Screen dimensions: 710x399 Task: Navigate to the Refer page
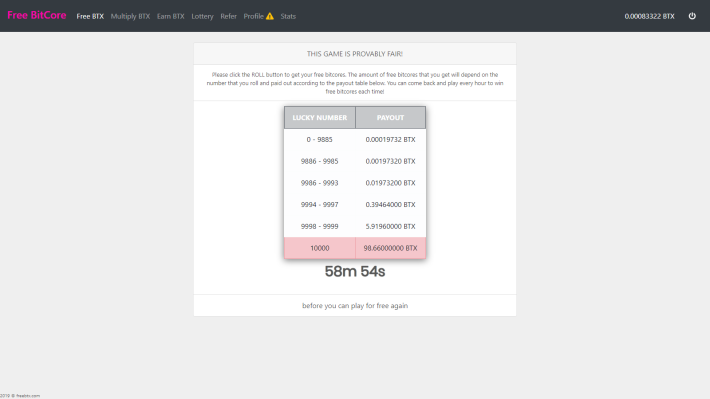click(x=229, y=16)
